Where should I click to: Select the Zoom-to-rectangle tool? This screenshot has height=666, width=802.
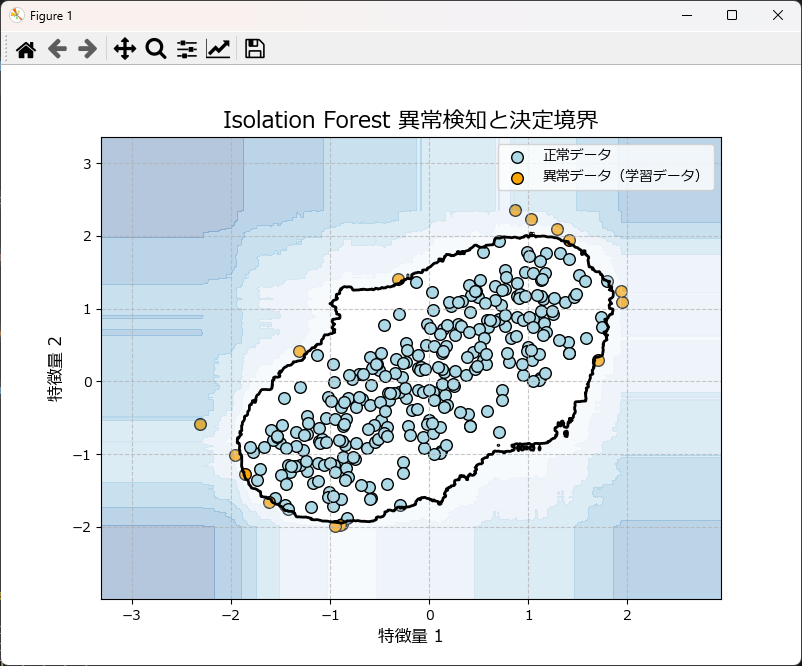pyautogui.click(x=154, y=48)
